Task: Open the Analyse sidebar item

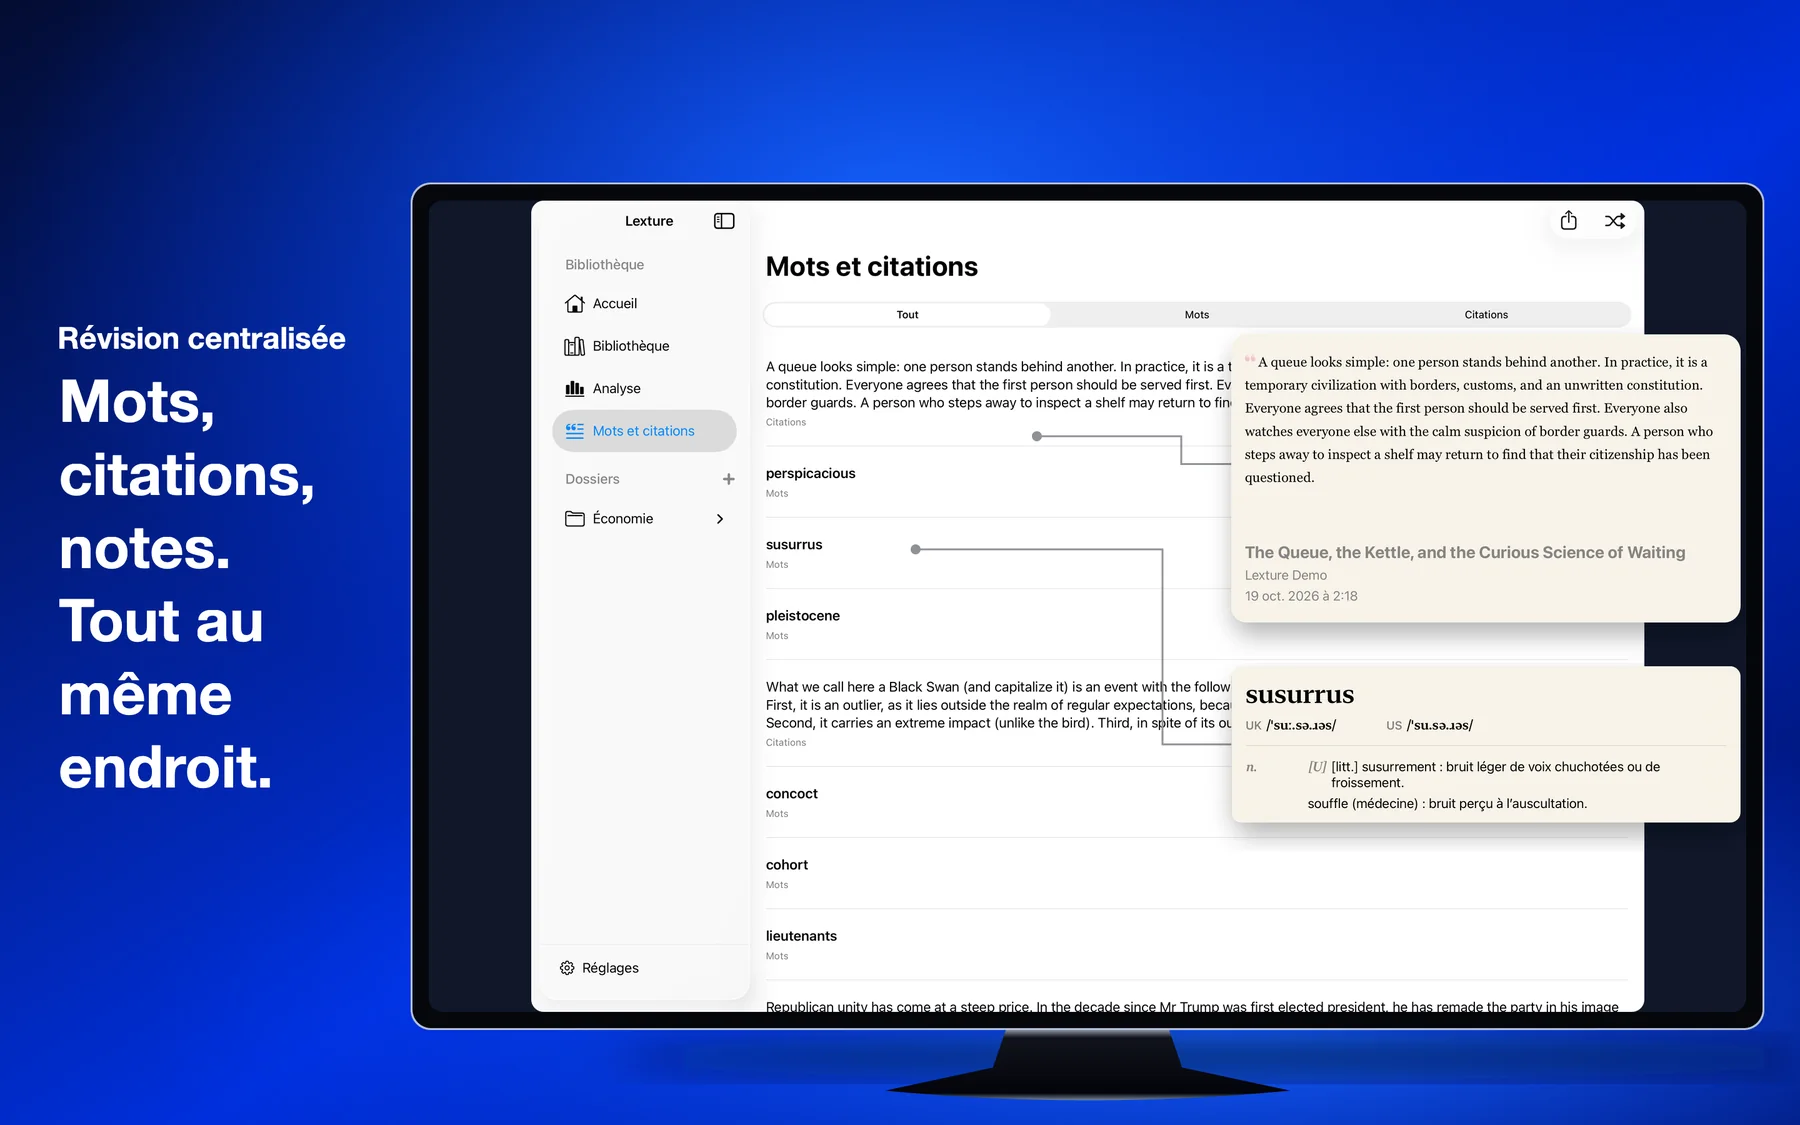Action: click(644, 389)
